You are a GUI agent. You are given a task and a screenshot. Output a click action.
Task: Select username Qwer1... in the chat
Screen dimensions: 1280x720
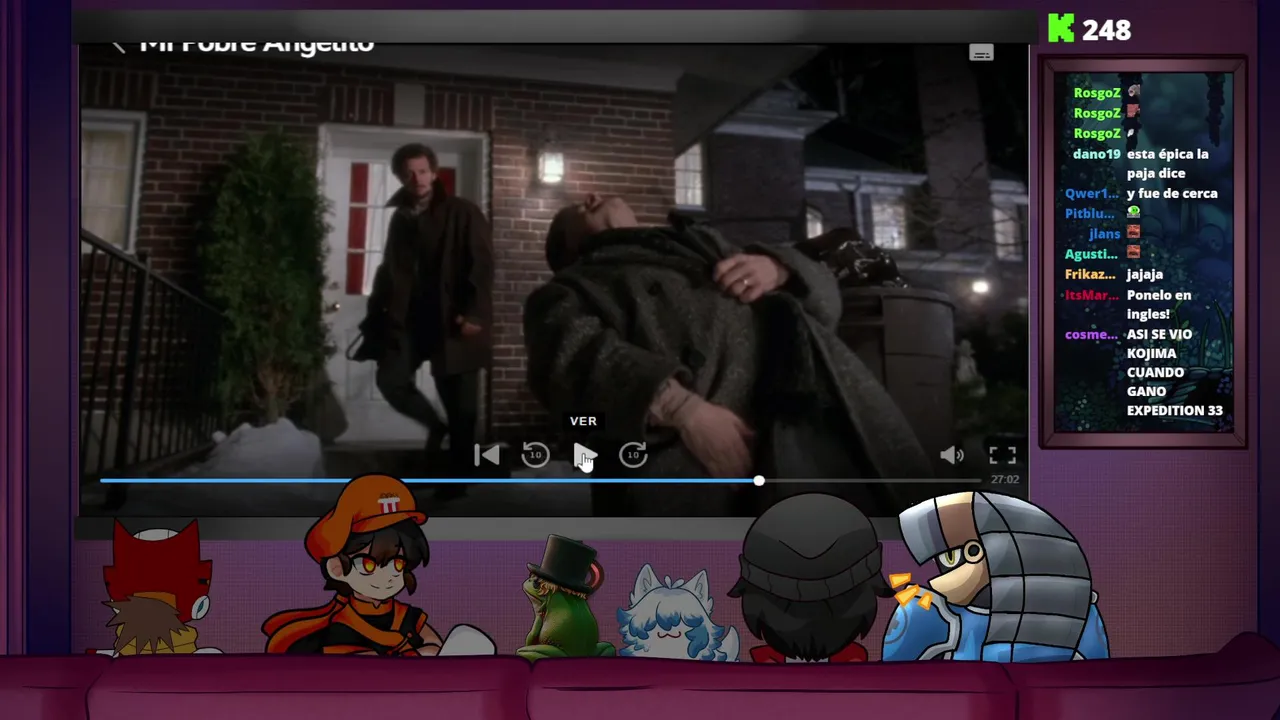[1092, 193]
